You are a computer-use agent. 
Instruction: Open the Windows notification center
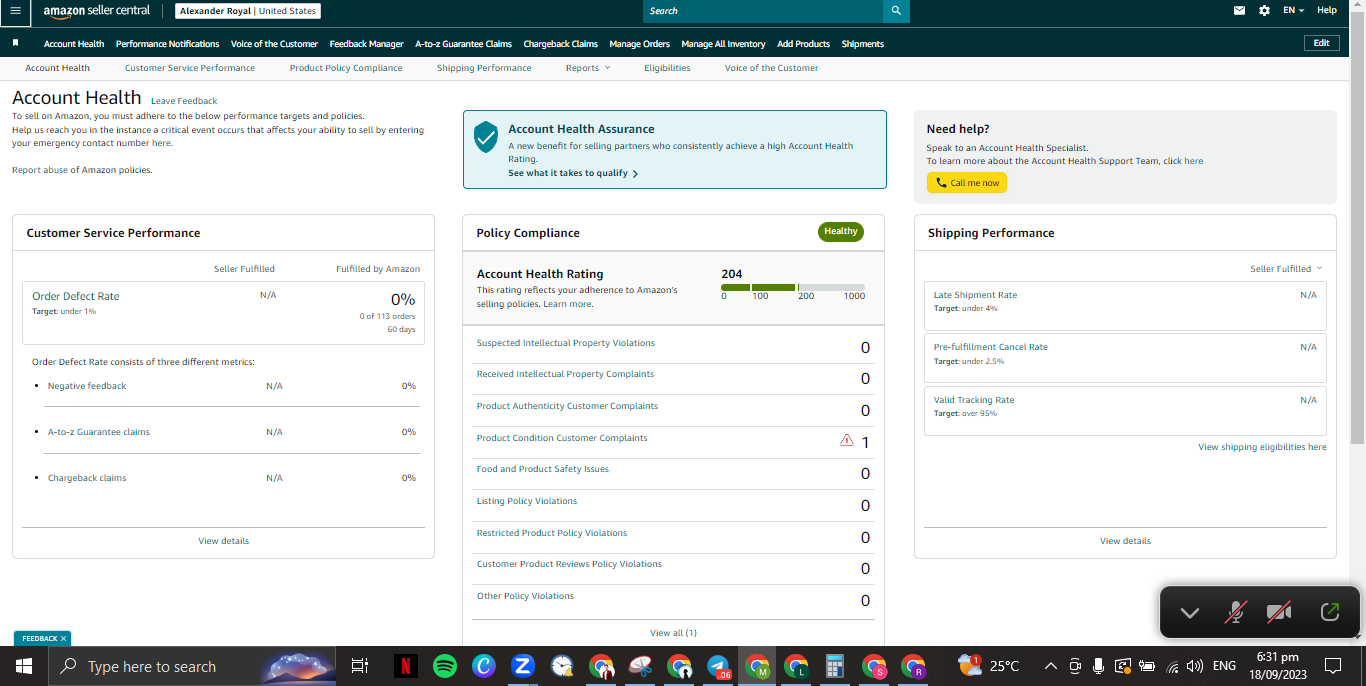(x=1332, y=666)
